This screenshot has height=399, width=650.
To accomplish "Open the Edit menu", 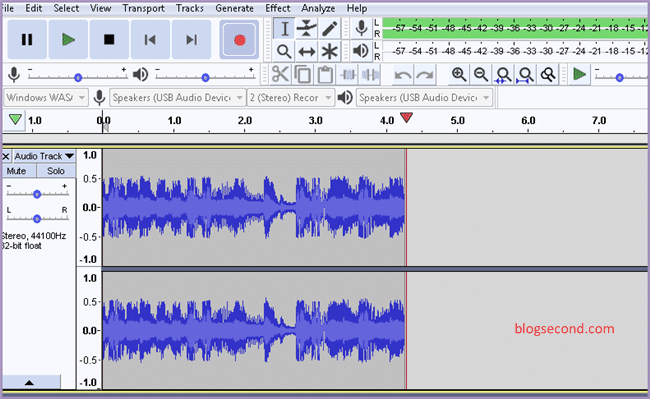I will point(34,8).
